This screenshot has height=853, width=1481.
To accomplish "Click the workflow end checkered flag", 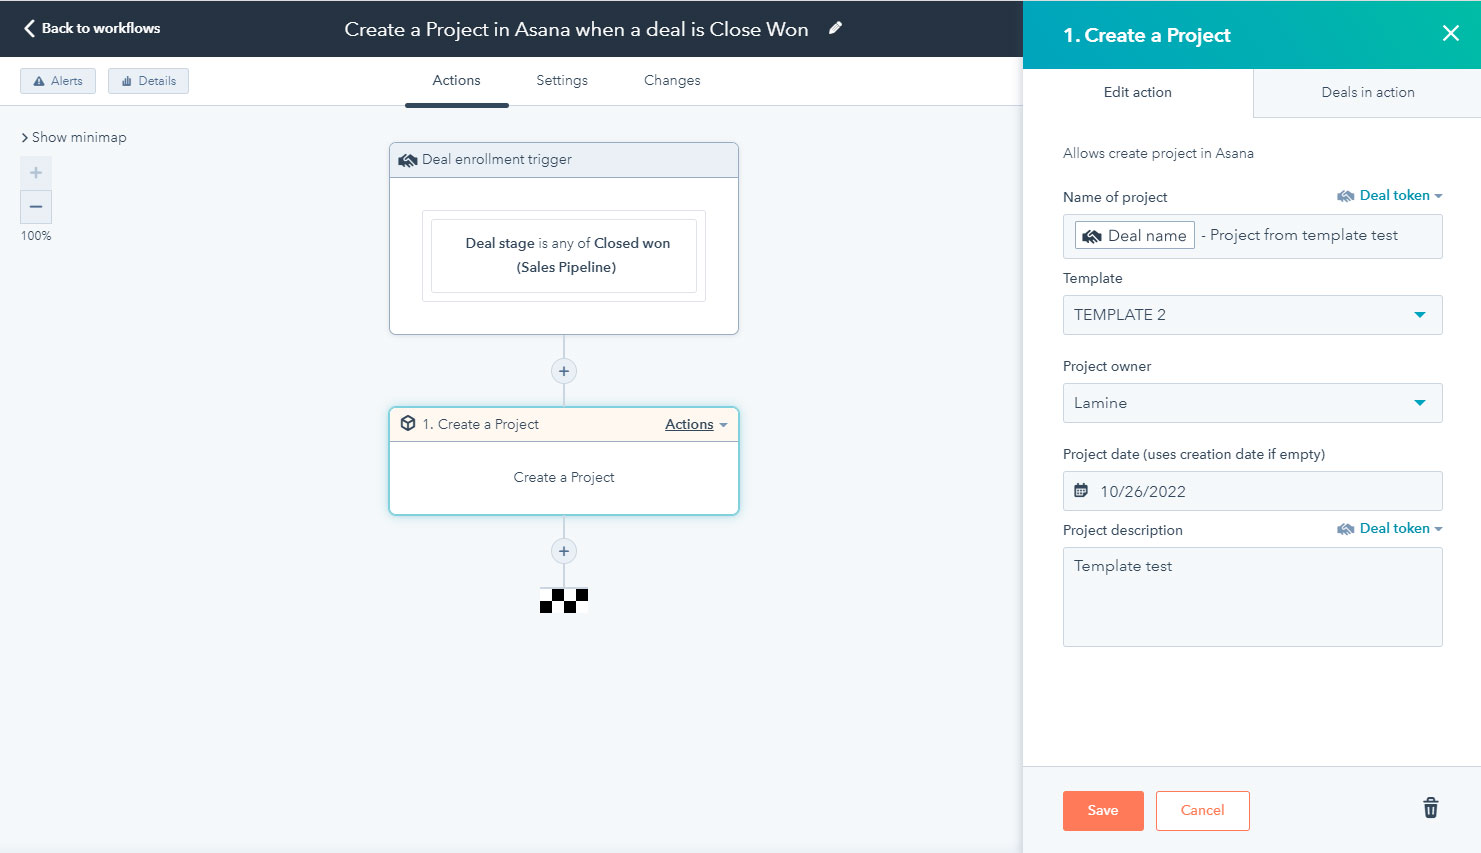I will pyautogui.click(x=564, y=600).
